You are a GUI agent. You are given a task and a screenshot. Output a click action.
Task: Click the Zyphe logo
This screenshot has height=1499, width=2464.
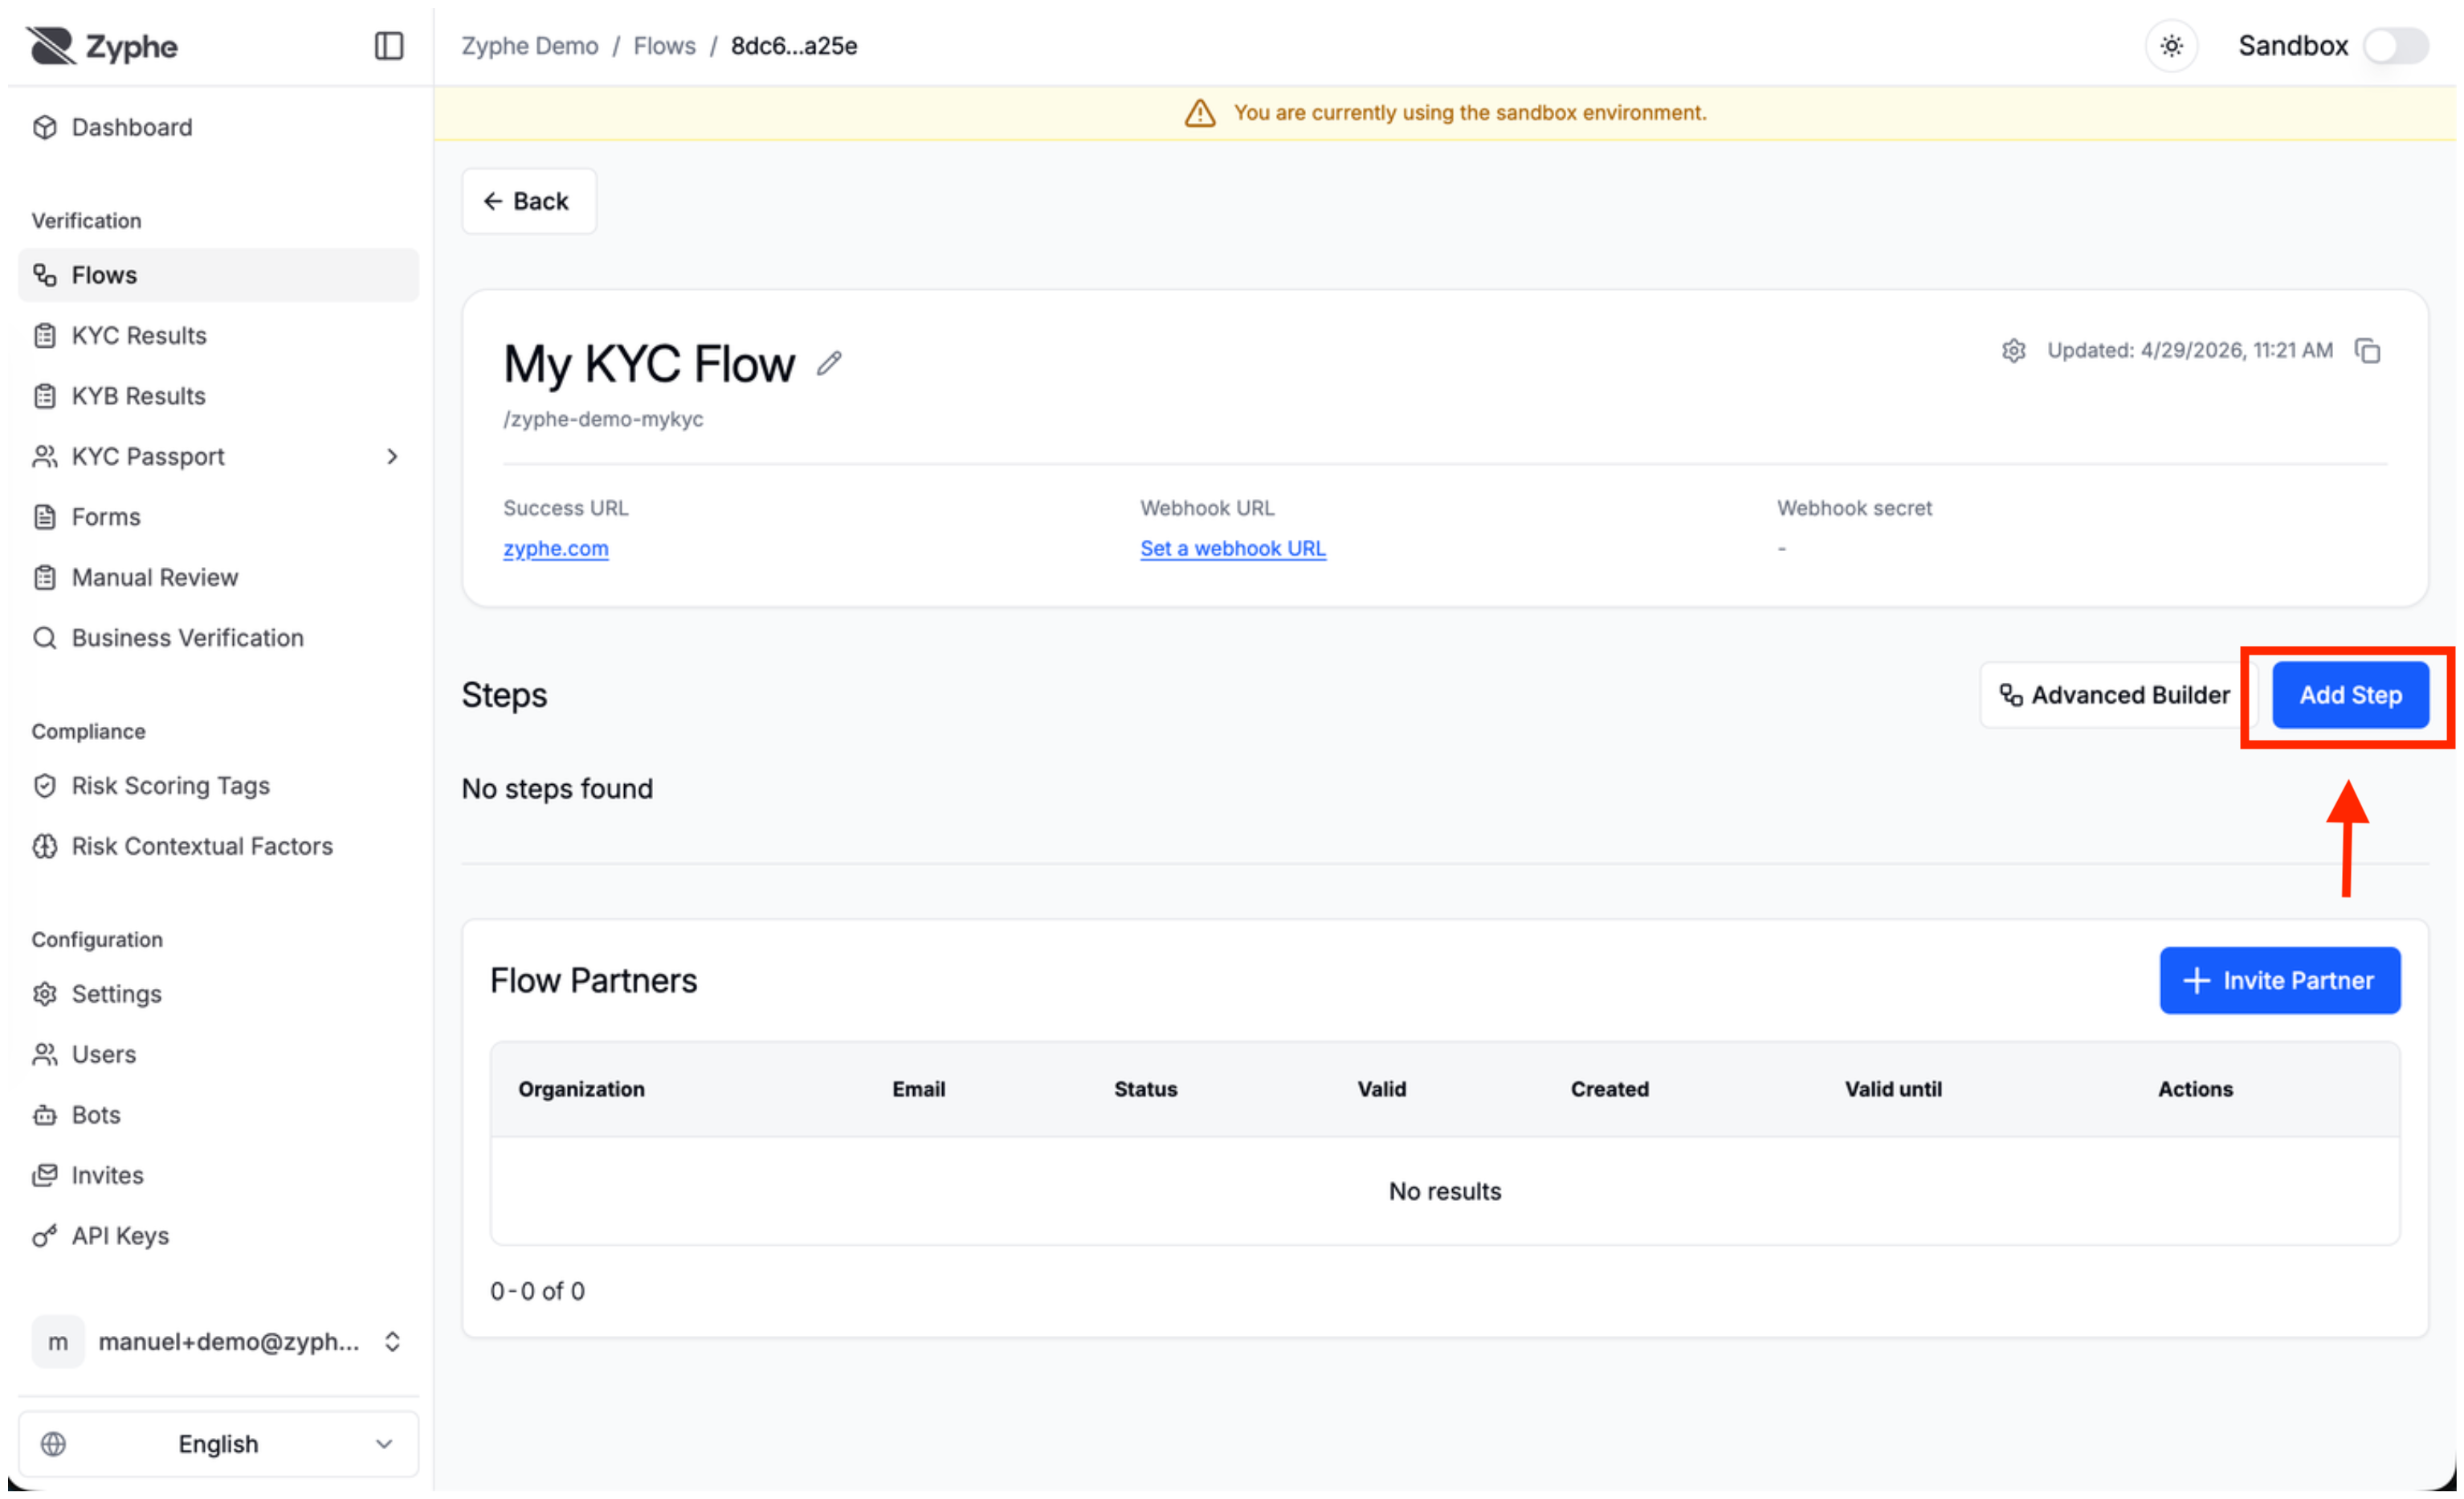[102, 46]
